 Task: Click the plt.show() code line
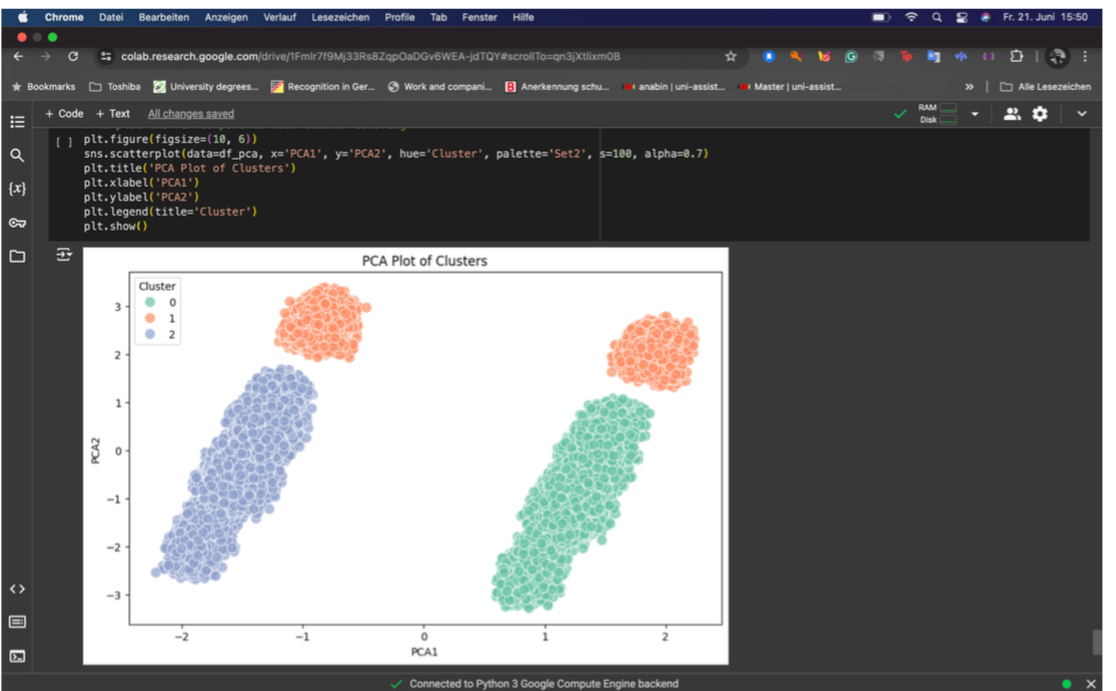pos(115,226)
